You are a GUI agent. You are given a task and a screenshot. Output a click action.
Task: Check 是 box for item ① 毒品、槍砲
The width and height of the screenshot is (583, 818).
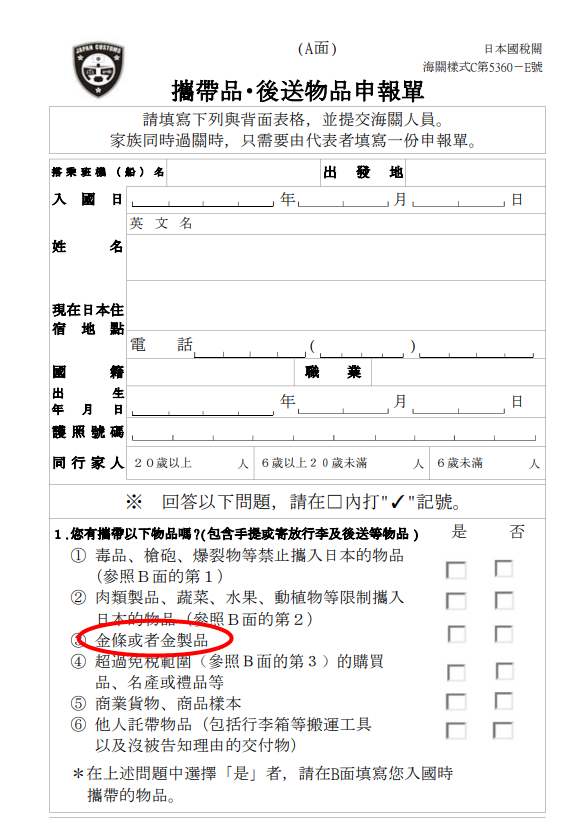click(456, 570)
